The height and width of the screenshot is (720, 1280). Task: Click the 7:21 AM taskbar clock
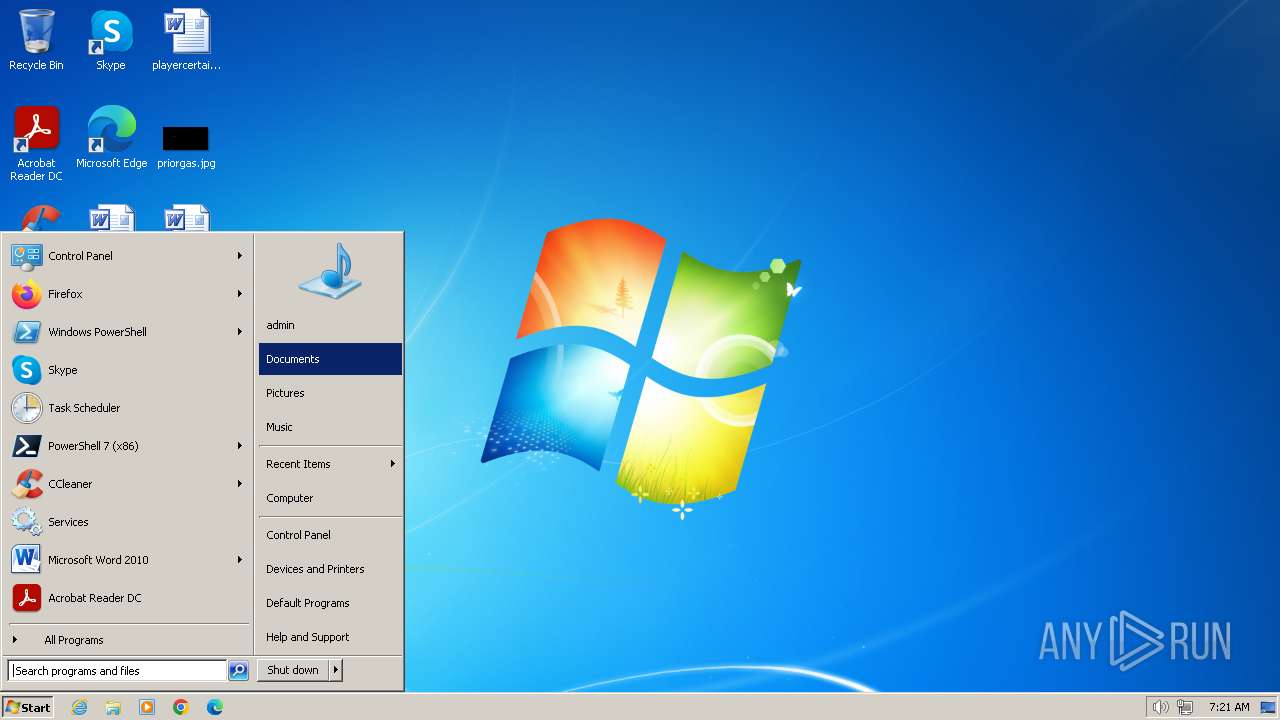pyautogui.click(x=1229, y=707)
